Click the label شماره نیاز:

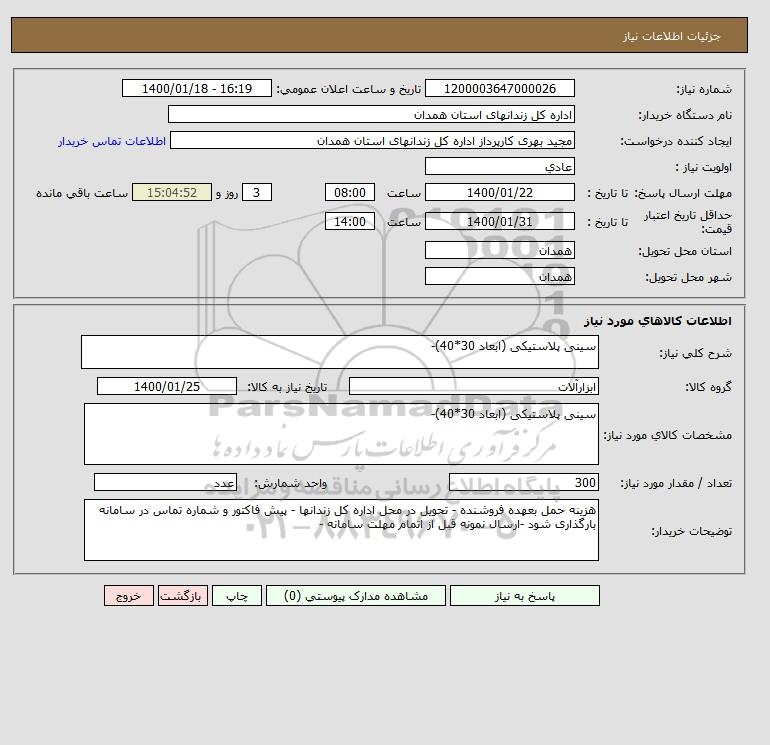(x=704, y=89)
